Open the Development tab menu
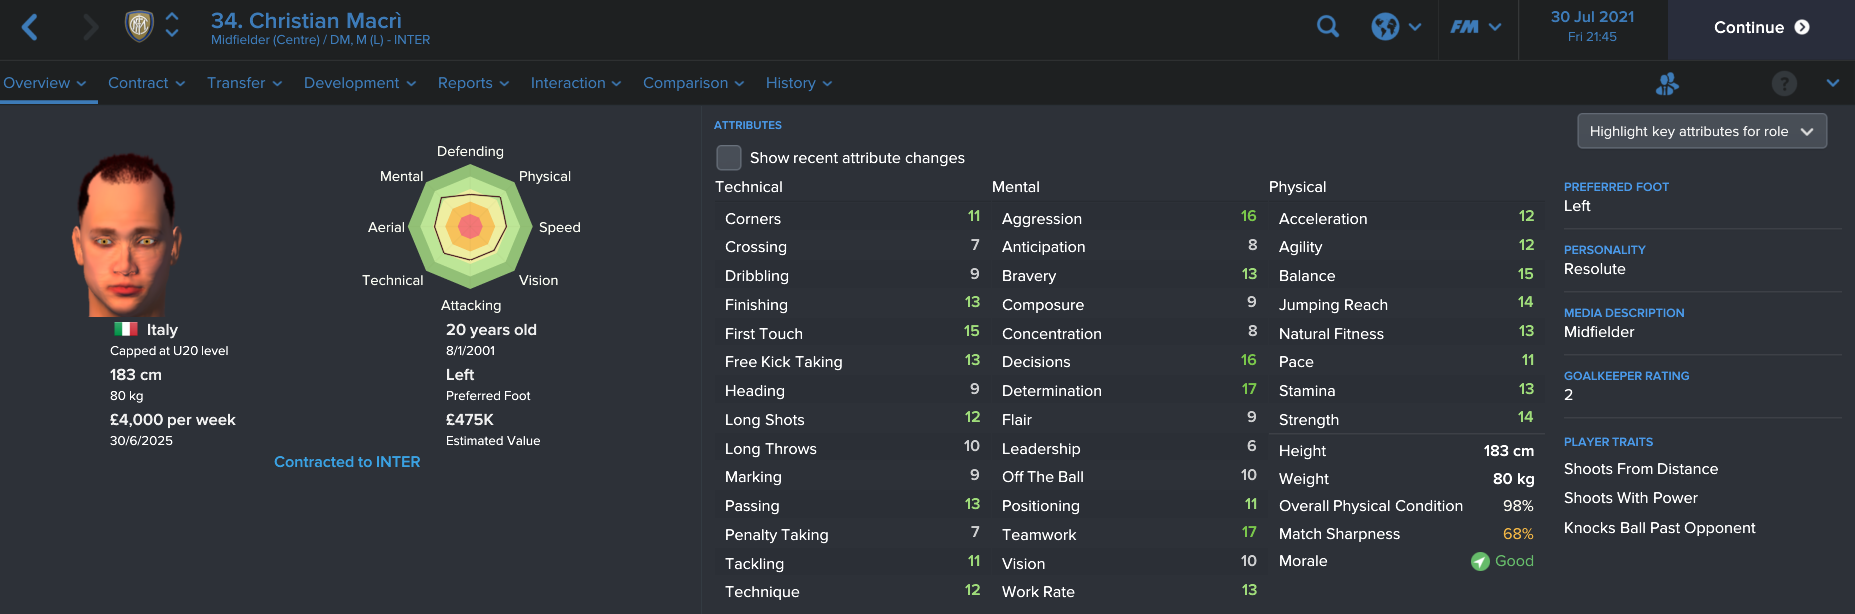 tap(360, 83)
